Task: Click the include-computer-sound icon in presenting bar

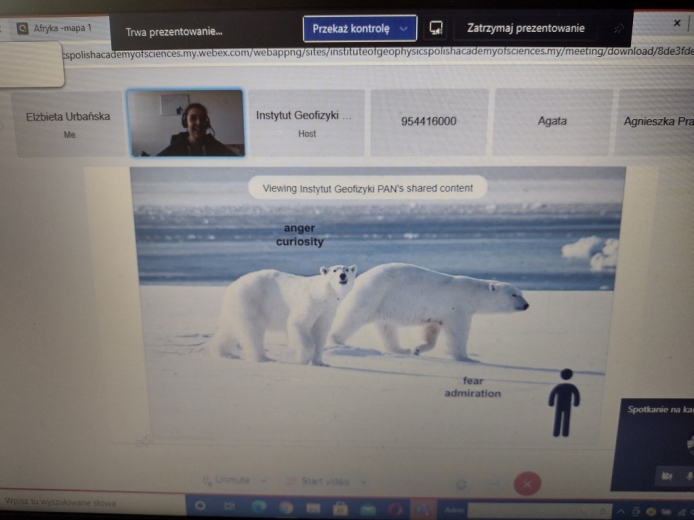Action: [x=436, y=28]
